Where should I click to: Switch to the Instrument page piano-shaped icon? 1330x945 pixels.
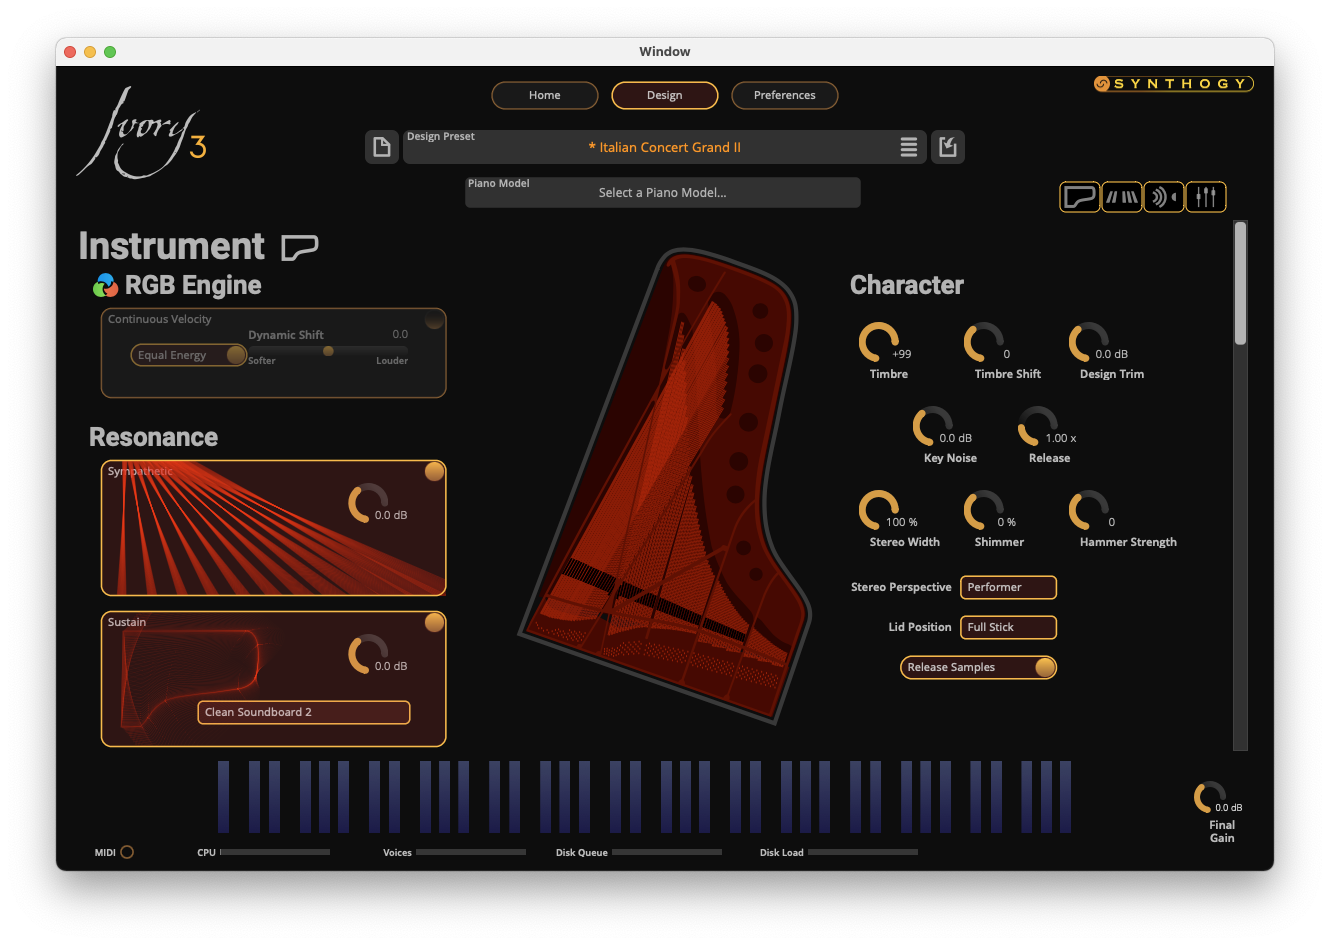coord(1080,197)
